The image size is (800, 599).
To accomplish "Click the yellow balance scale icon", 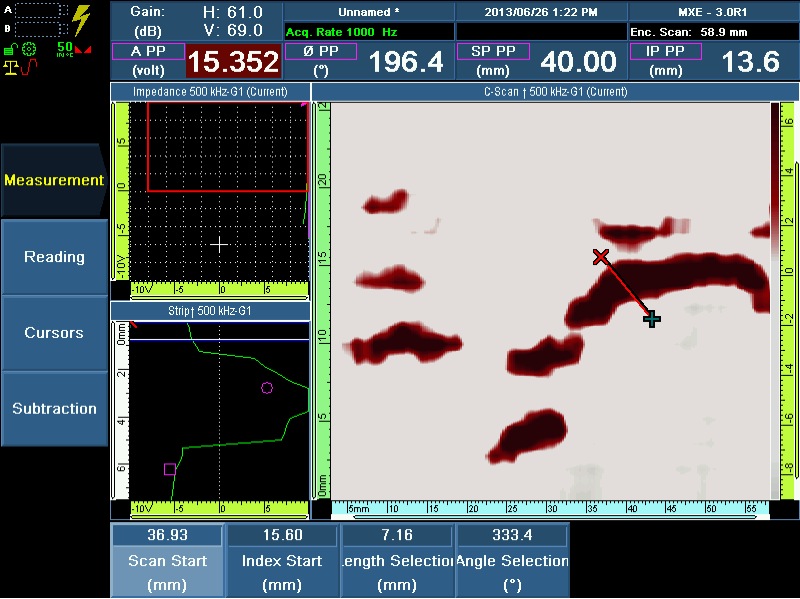I will [x=12, y=67].
